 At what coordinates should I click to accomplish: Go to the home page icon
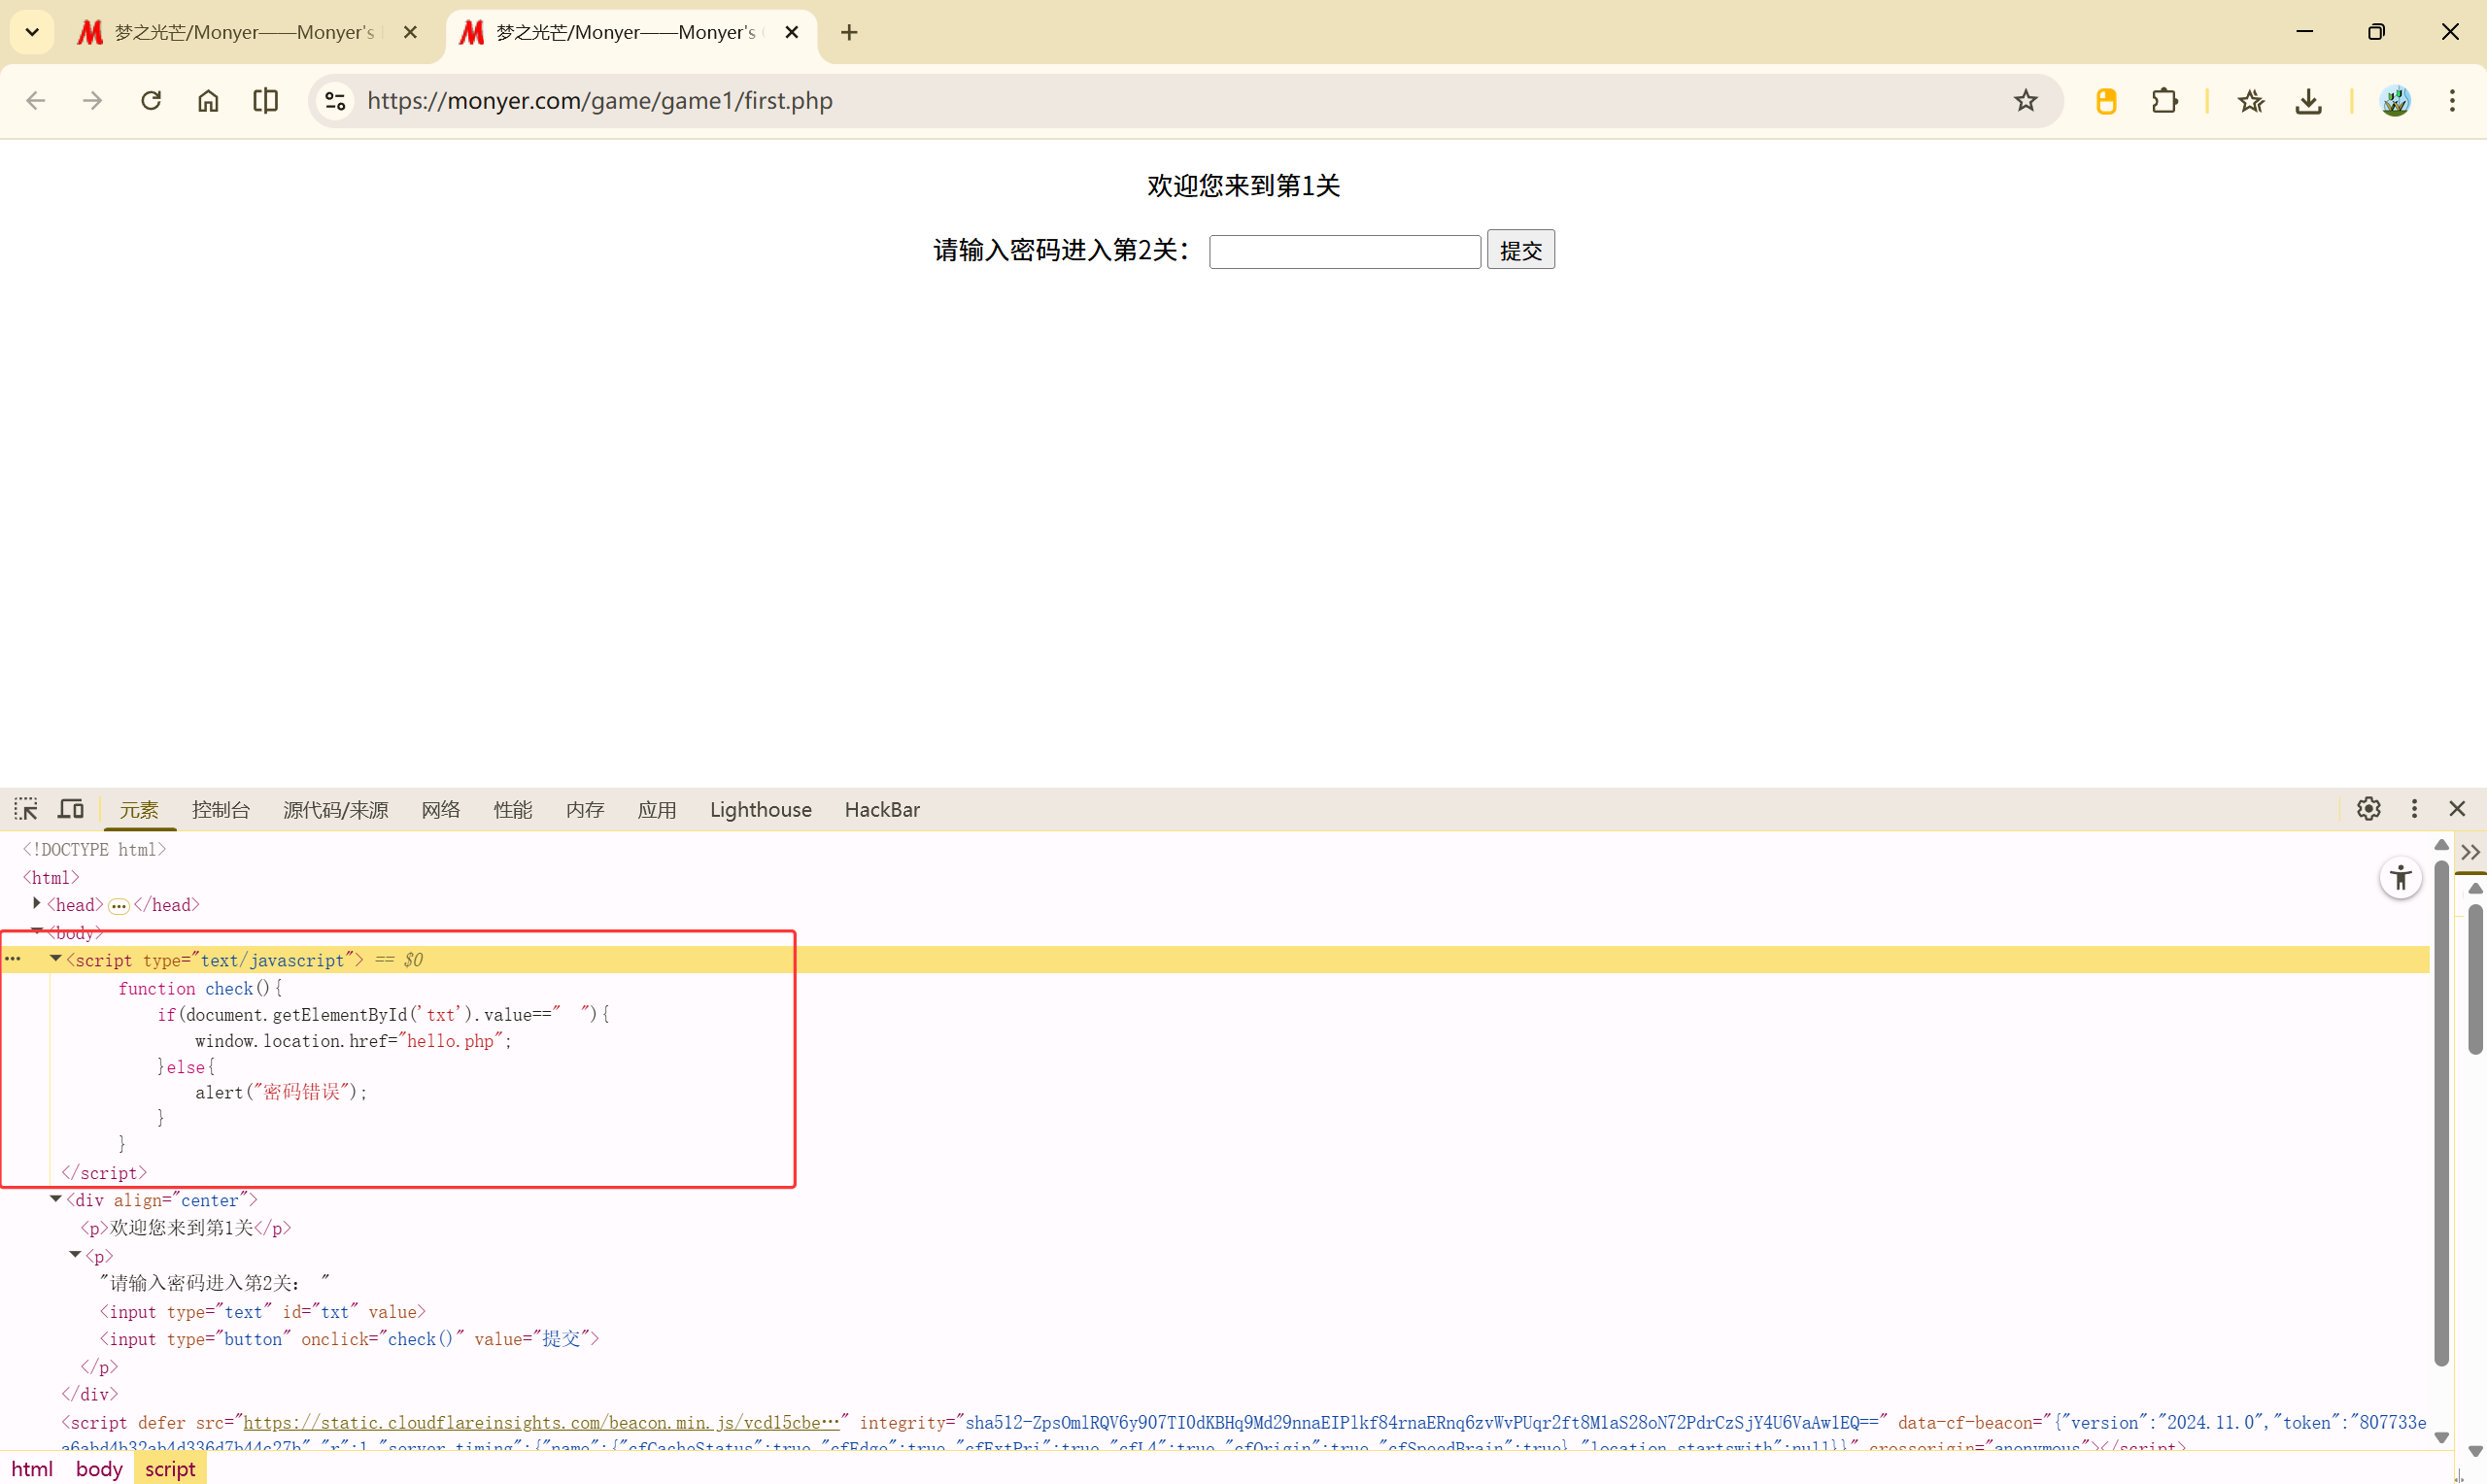[x=208, y=101]
